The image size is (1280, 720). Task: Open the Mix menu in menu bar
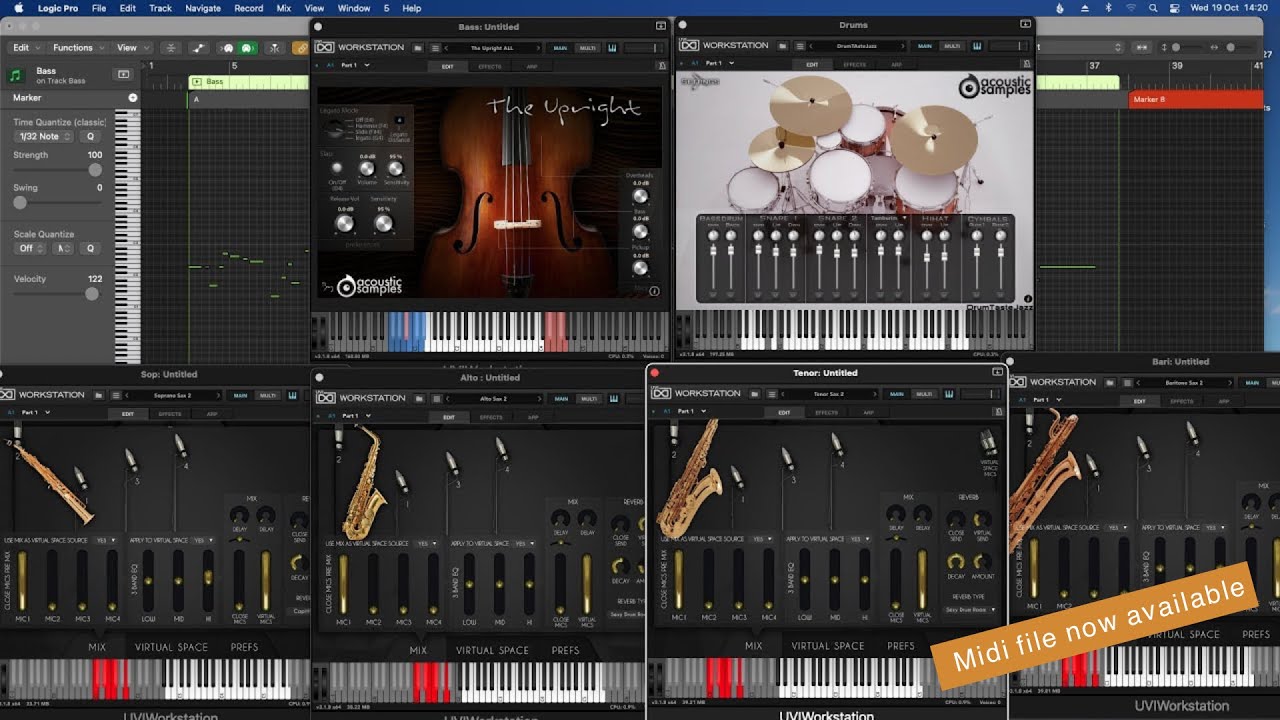coord(284,8)
